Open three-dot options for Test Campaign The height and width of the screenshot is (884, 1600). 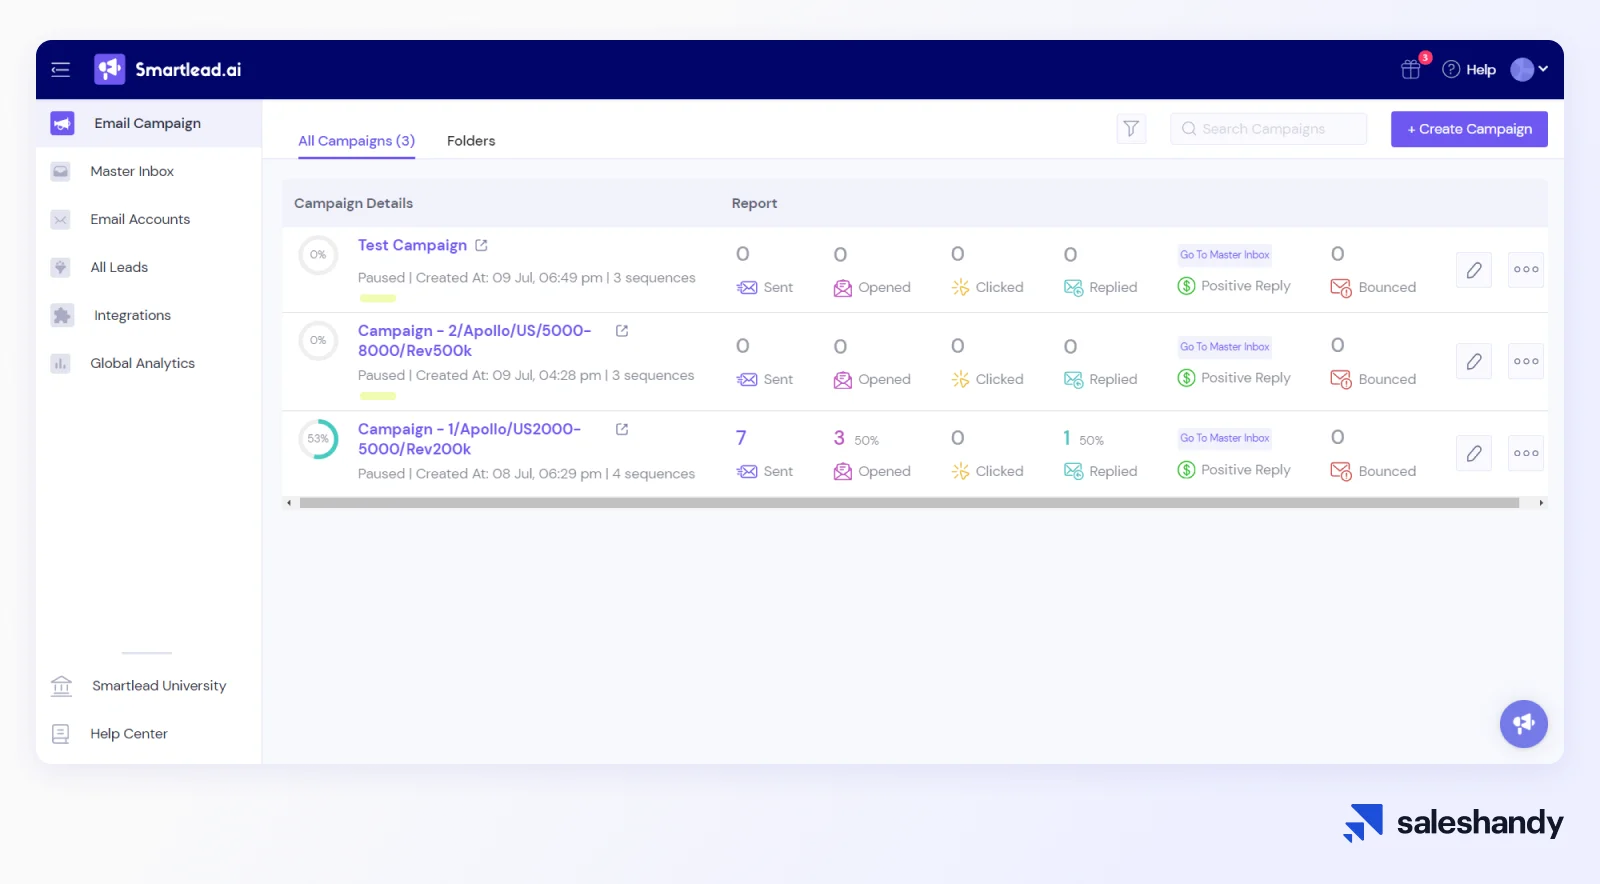click(1525, 270)
